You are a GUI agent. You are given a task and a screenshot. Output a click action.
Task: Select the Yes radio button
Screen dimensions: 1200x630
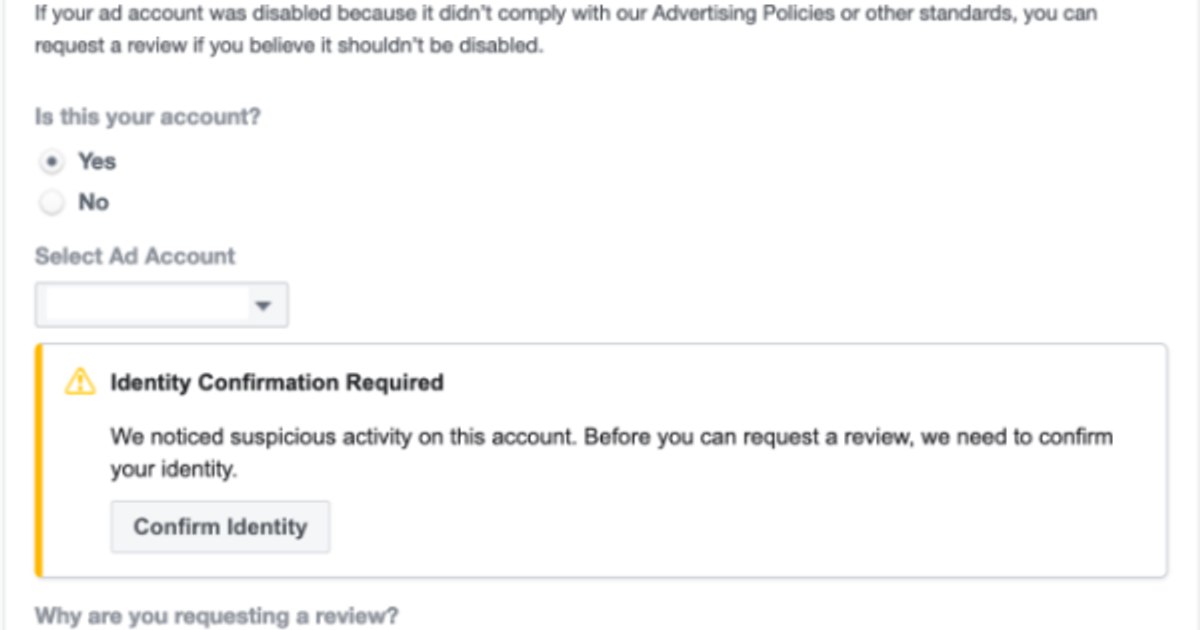tap(53, 161)
